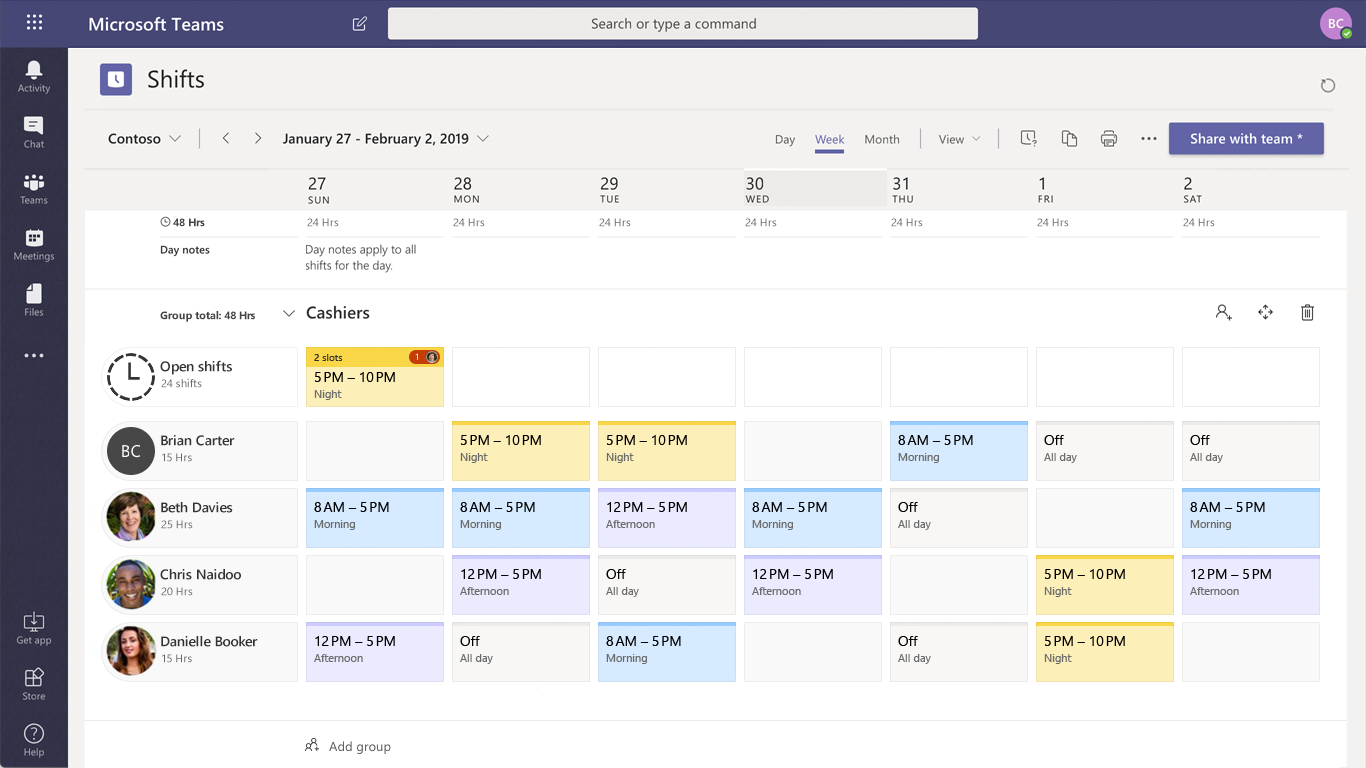The image size is (1366, 768).
Task: Select Beth Davies' Thursday Off block
Action: (959, 518)
